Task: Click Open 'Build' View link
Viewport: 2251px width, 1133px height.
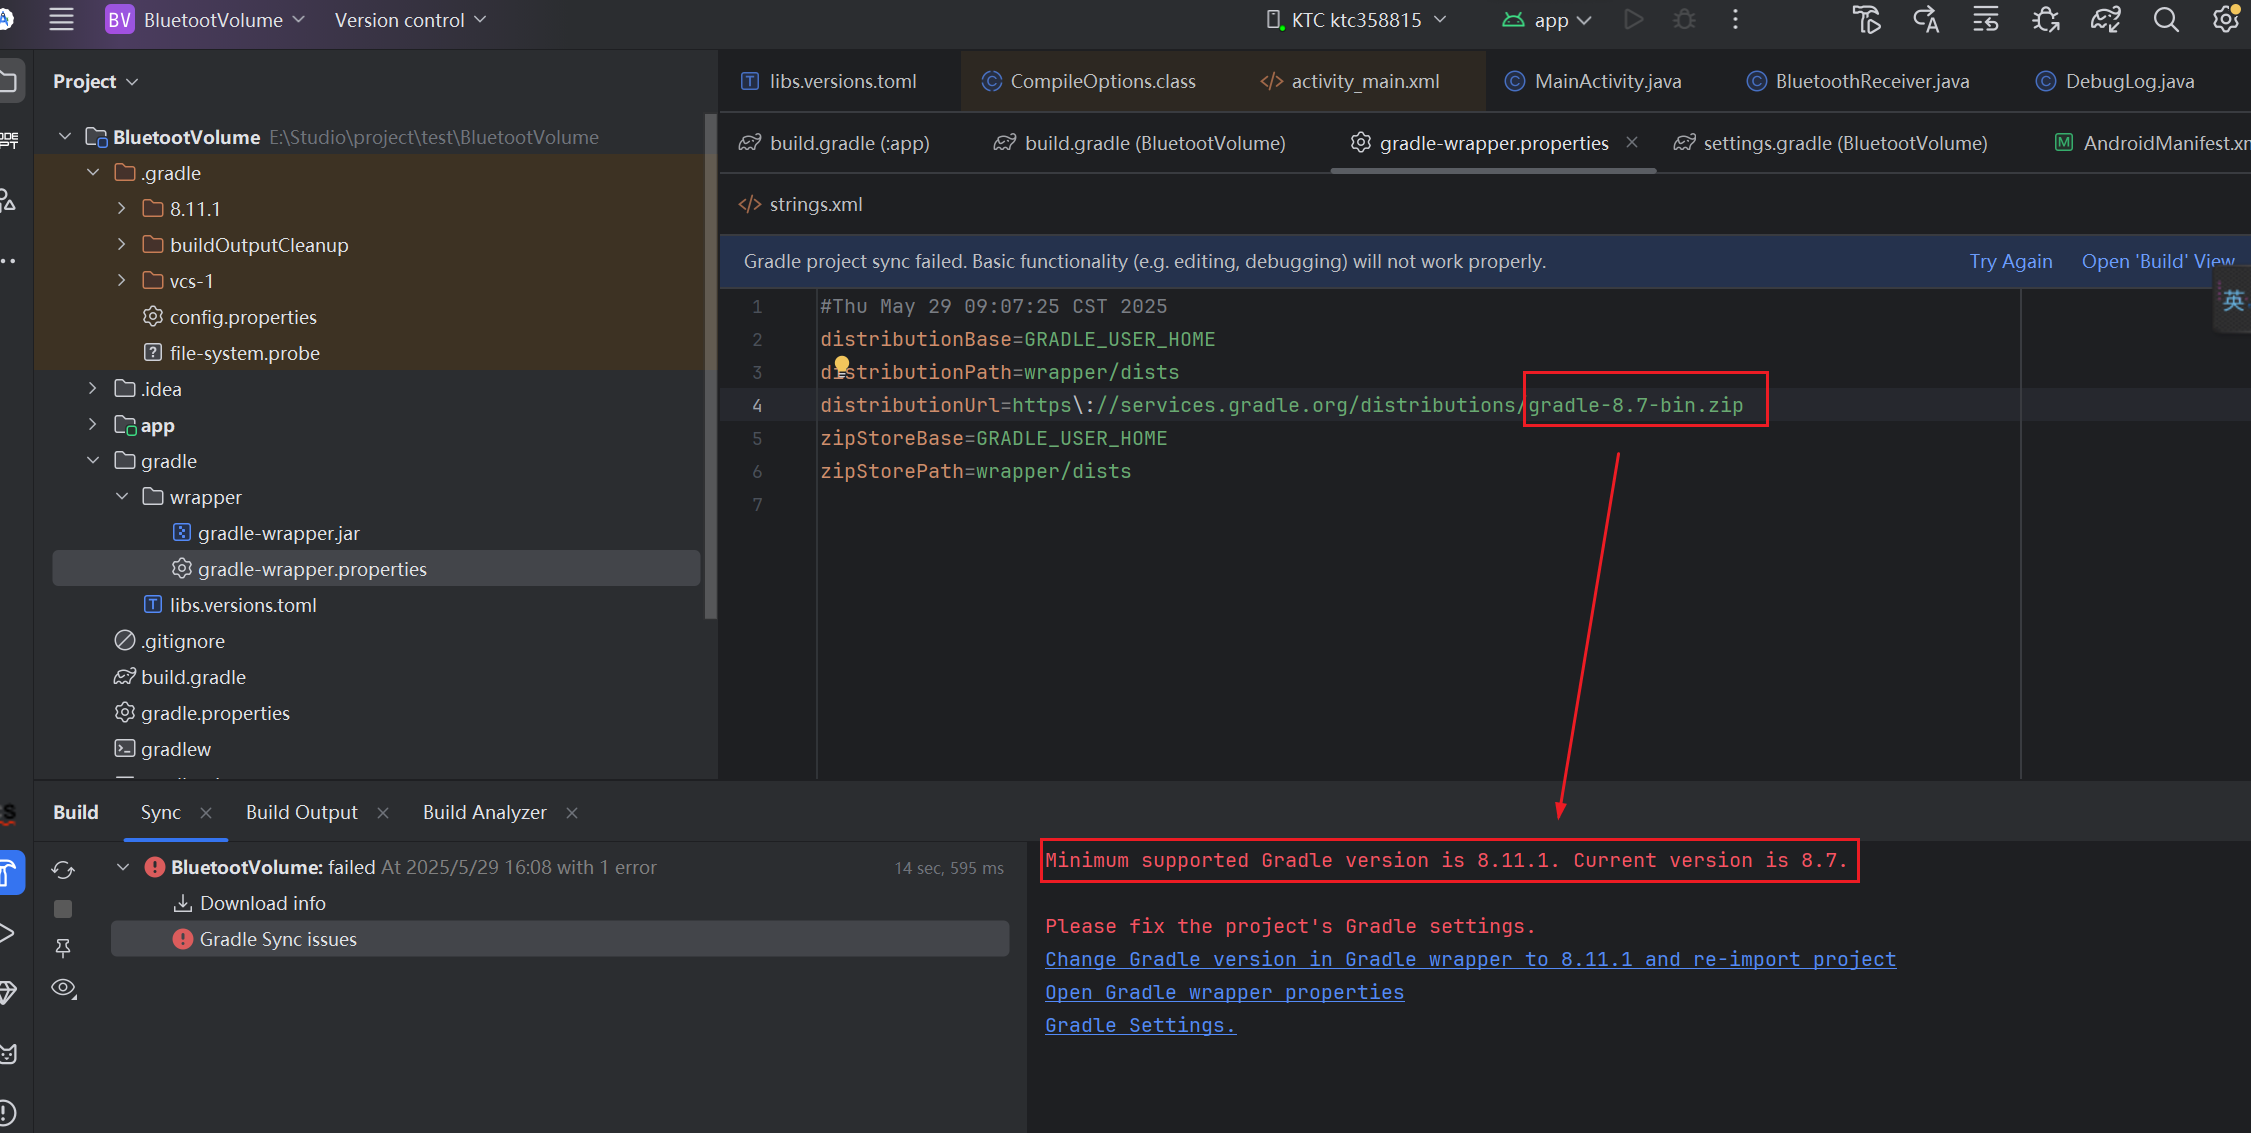Action: (x=2158, y=261)
